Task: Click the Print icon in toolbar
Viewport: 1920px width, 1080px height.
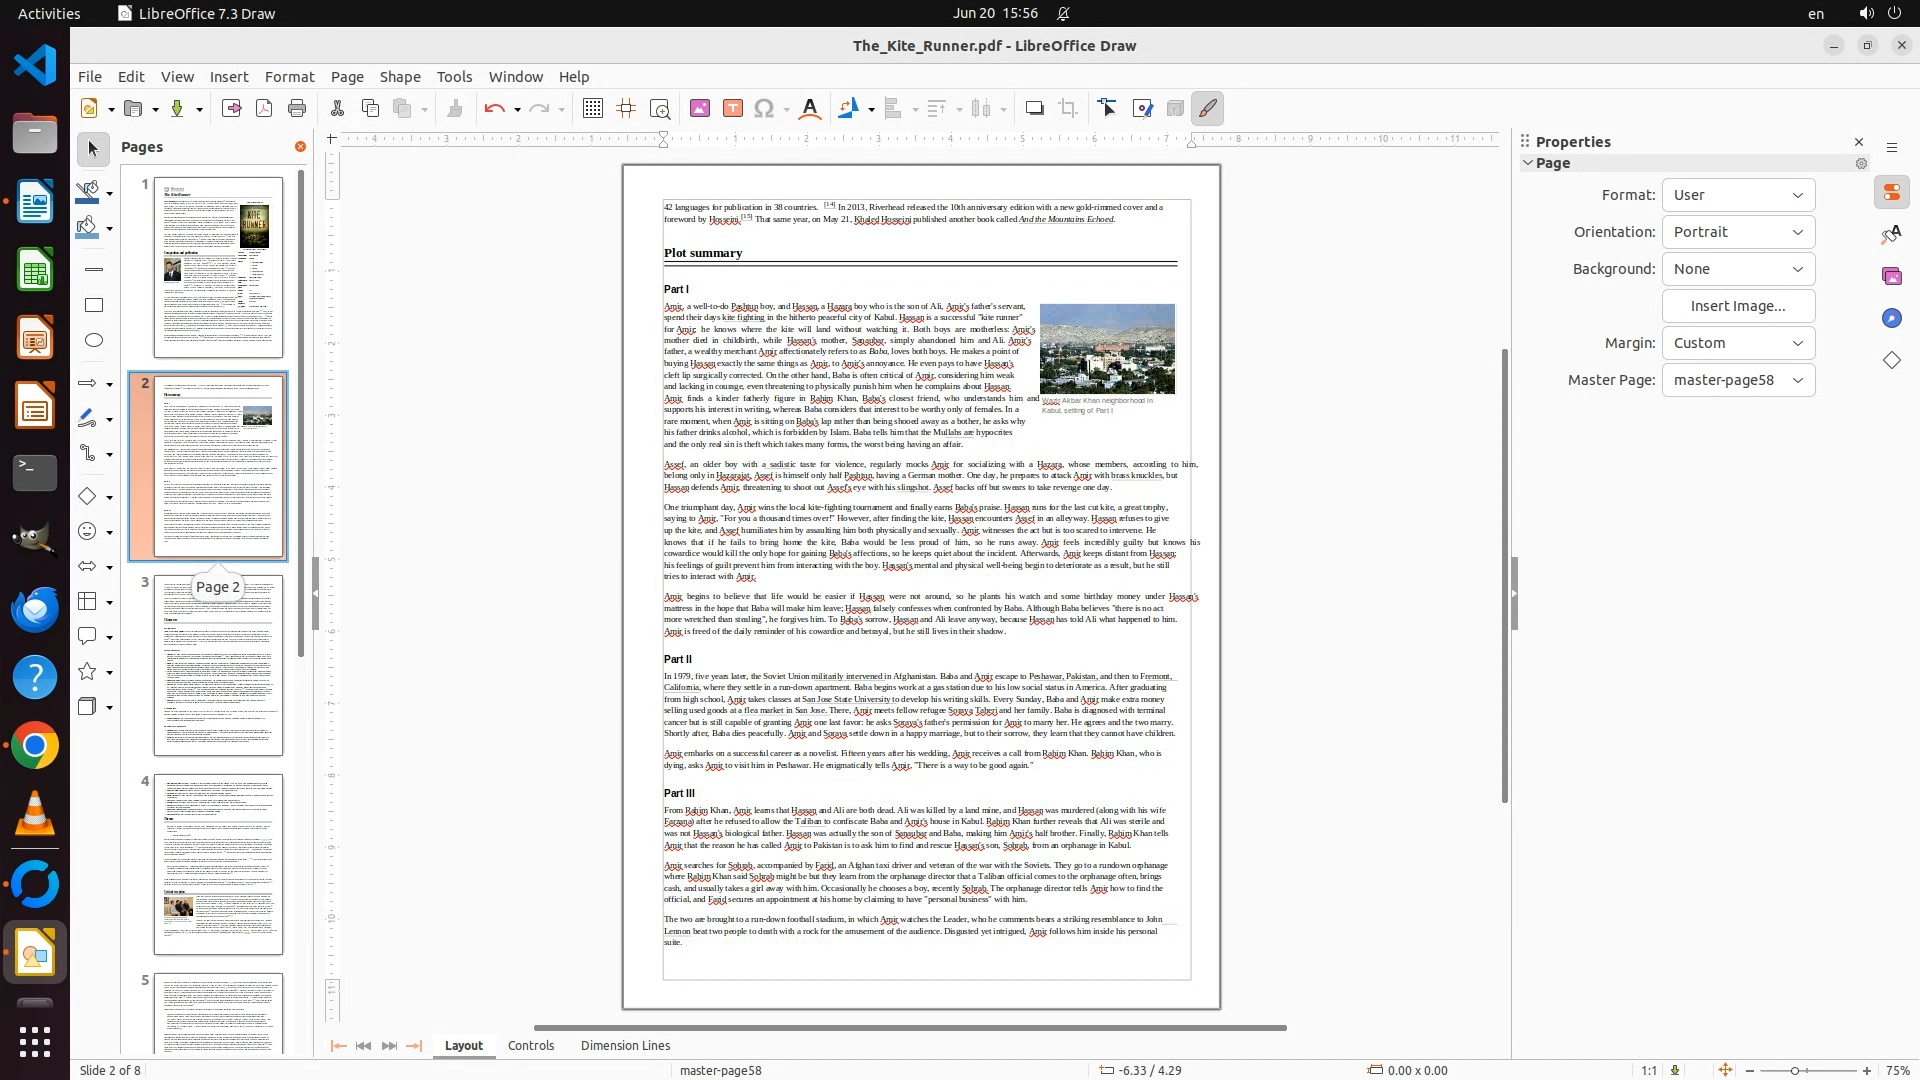Action: [297, 108]
